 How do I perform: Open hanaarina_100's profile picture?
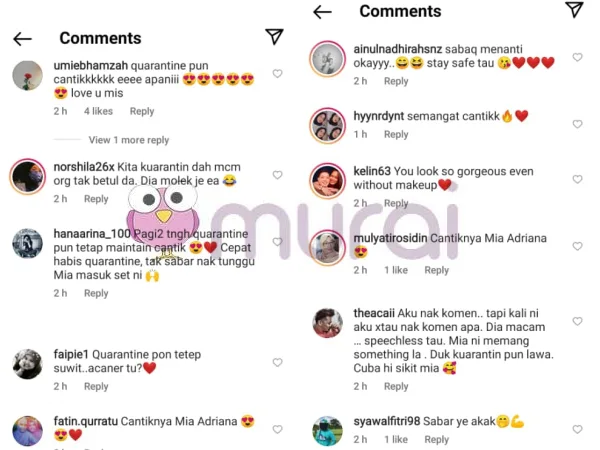(27, 243)
